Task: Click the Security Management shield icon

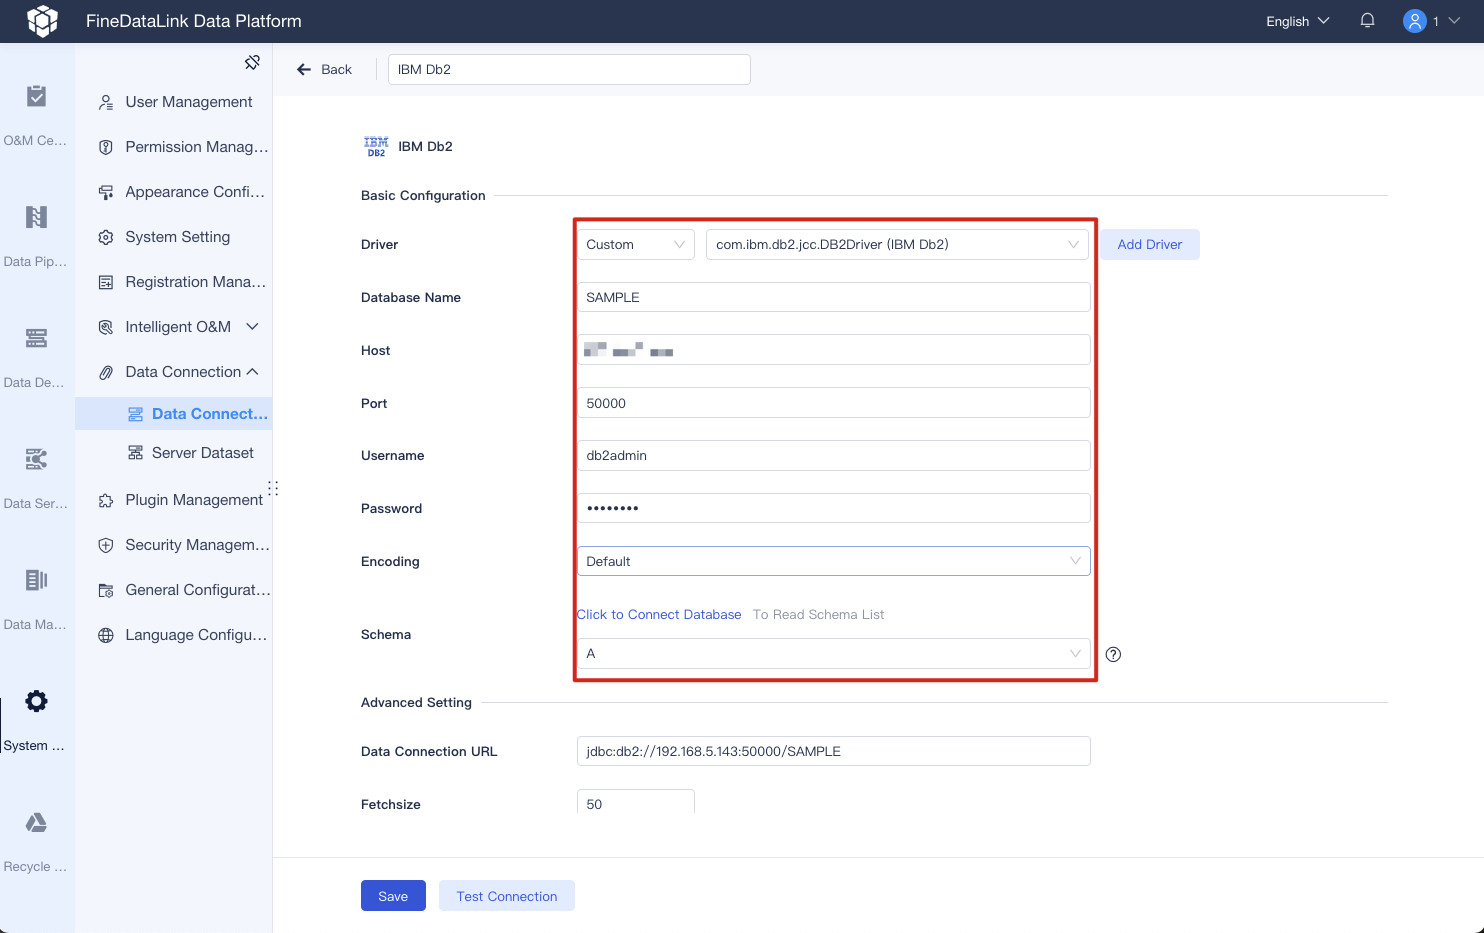Action: click(106, 545)
